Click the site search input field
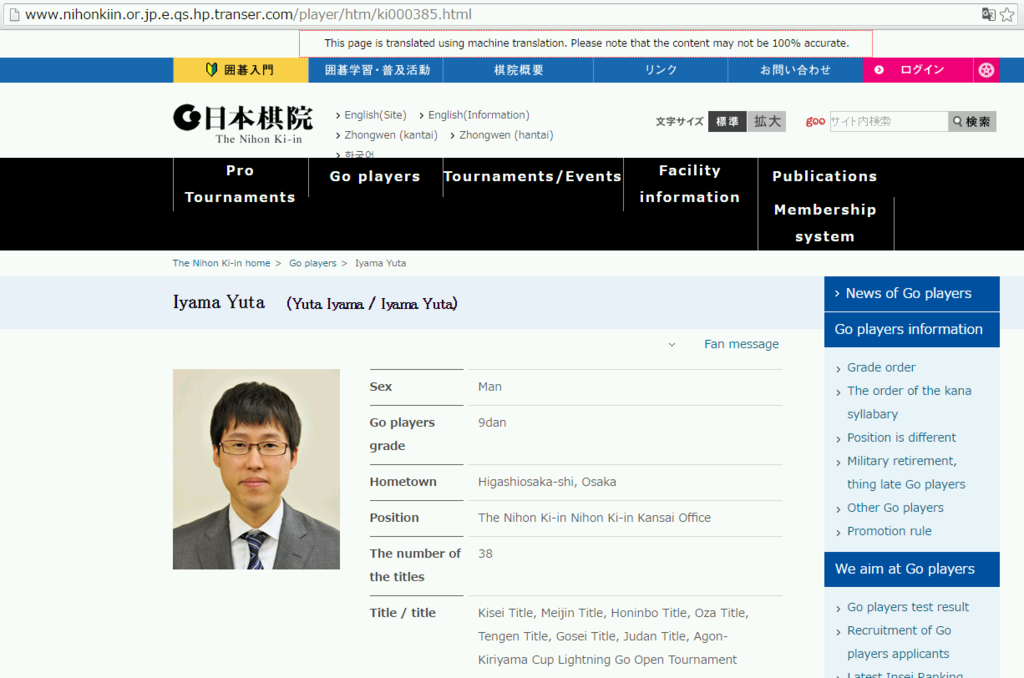 point(889,121)
